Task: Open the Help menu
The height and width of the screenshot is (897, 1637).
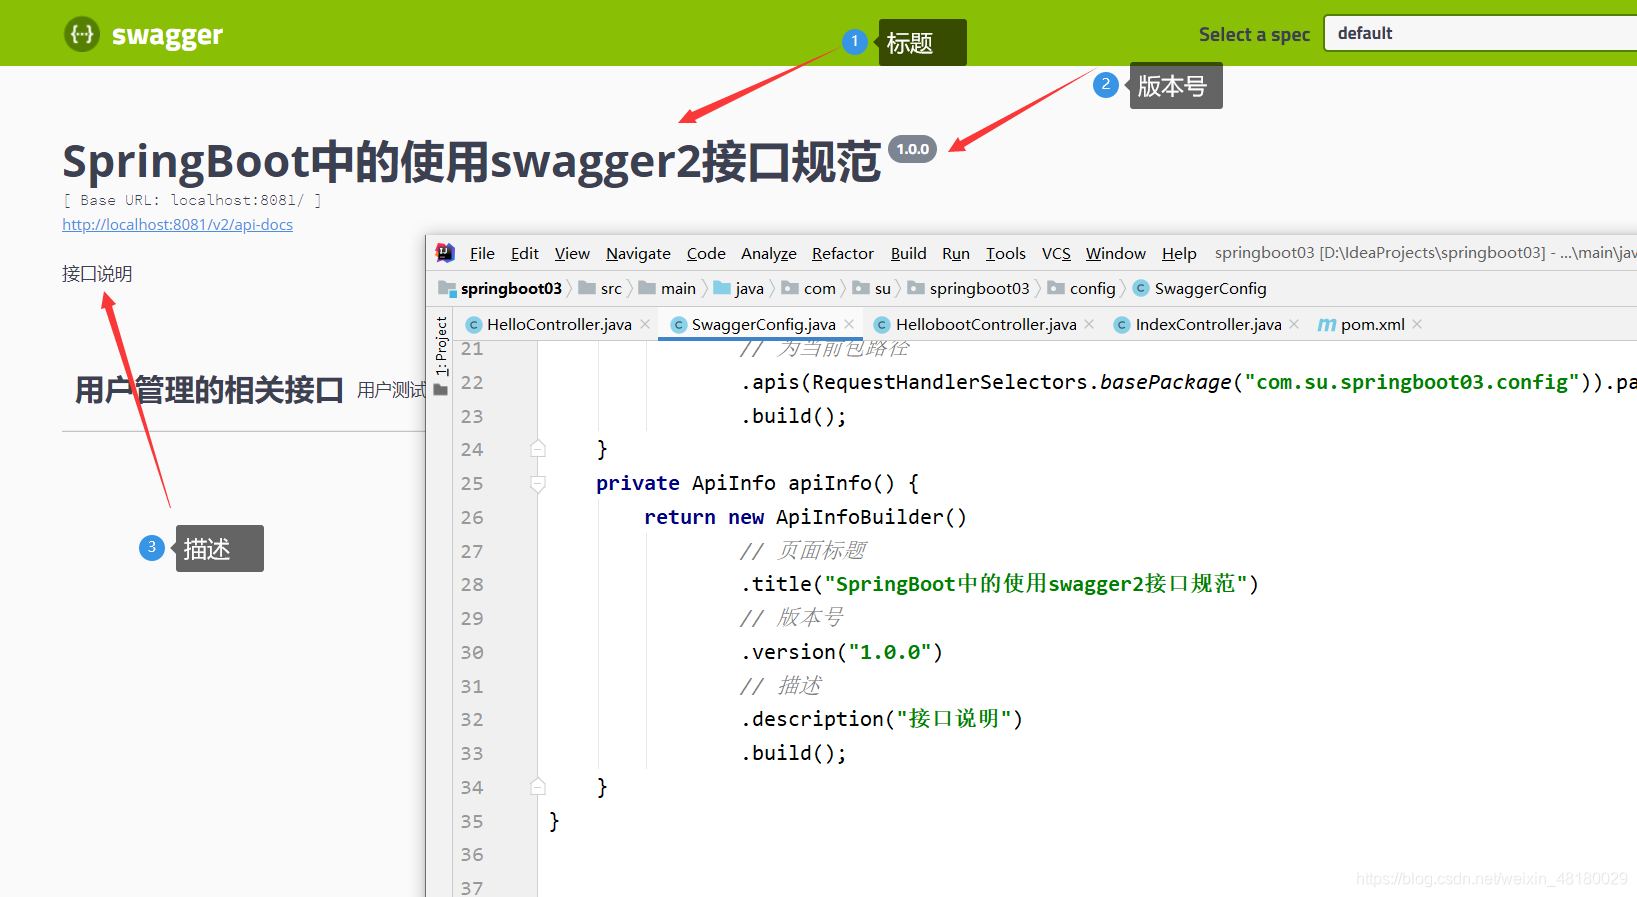Action: click(x=1179, y=254)
